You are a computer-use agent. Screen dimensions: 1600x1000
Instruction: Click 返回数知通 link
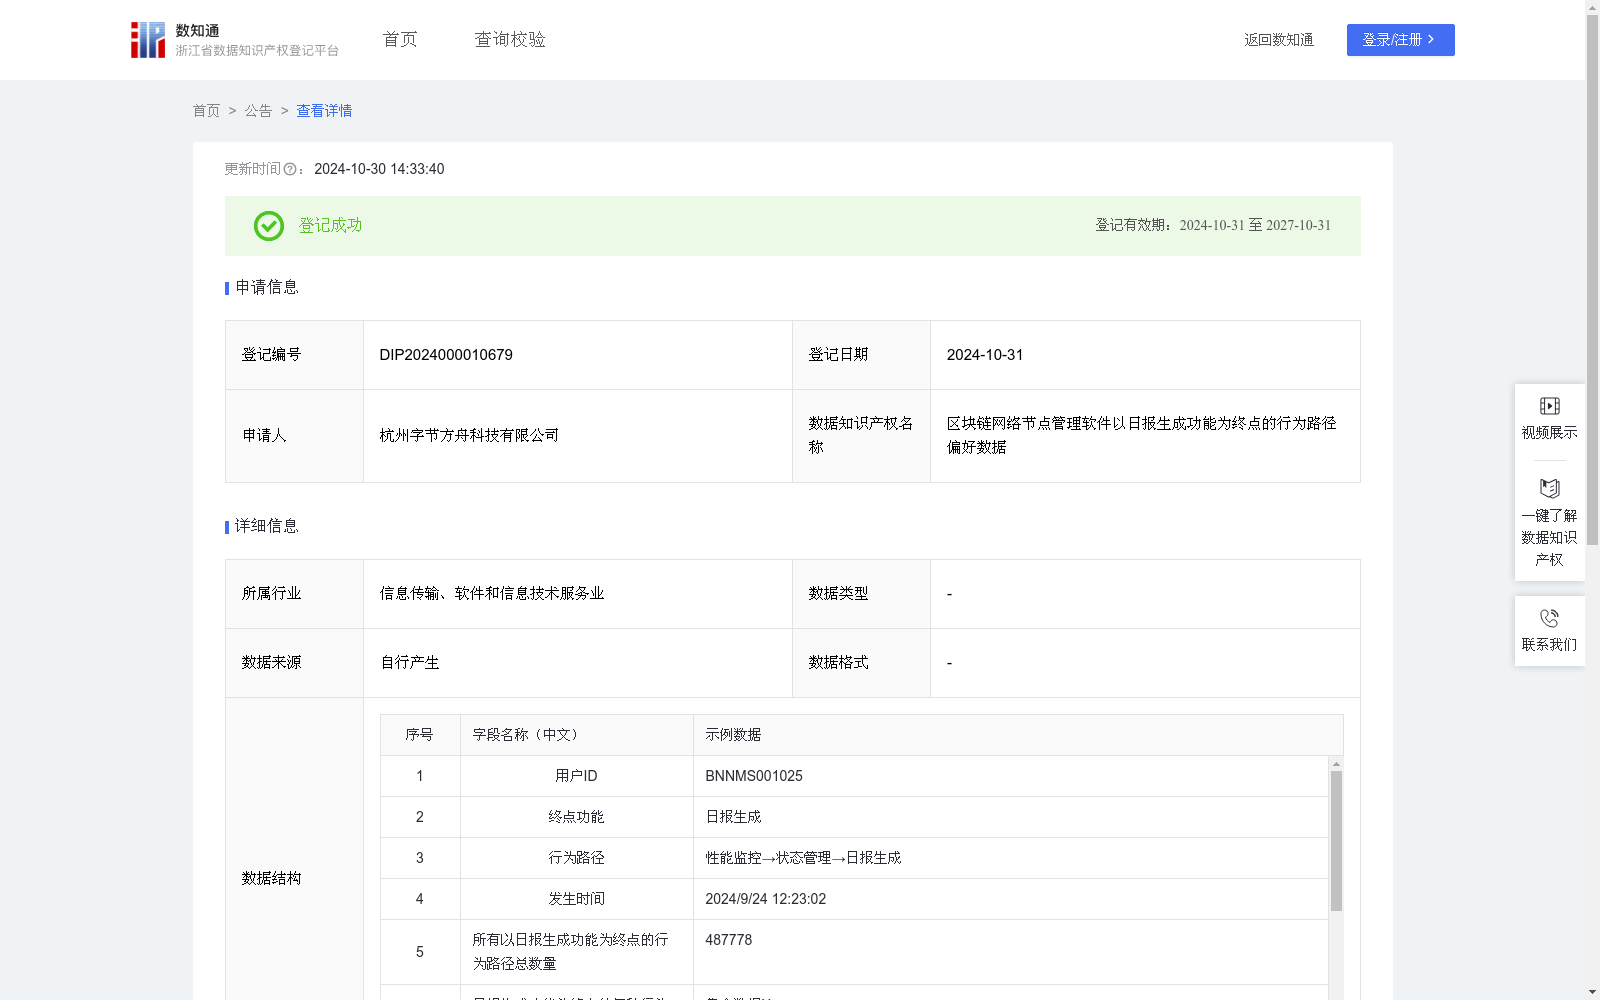click(x=1279, y=40)
